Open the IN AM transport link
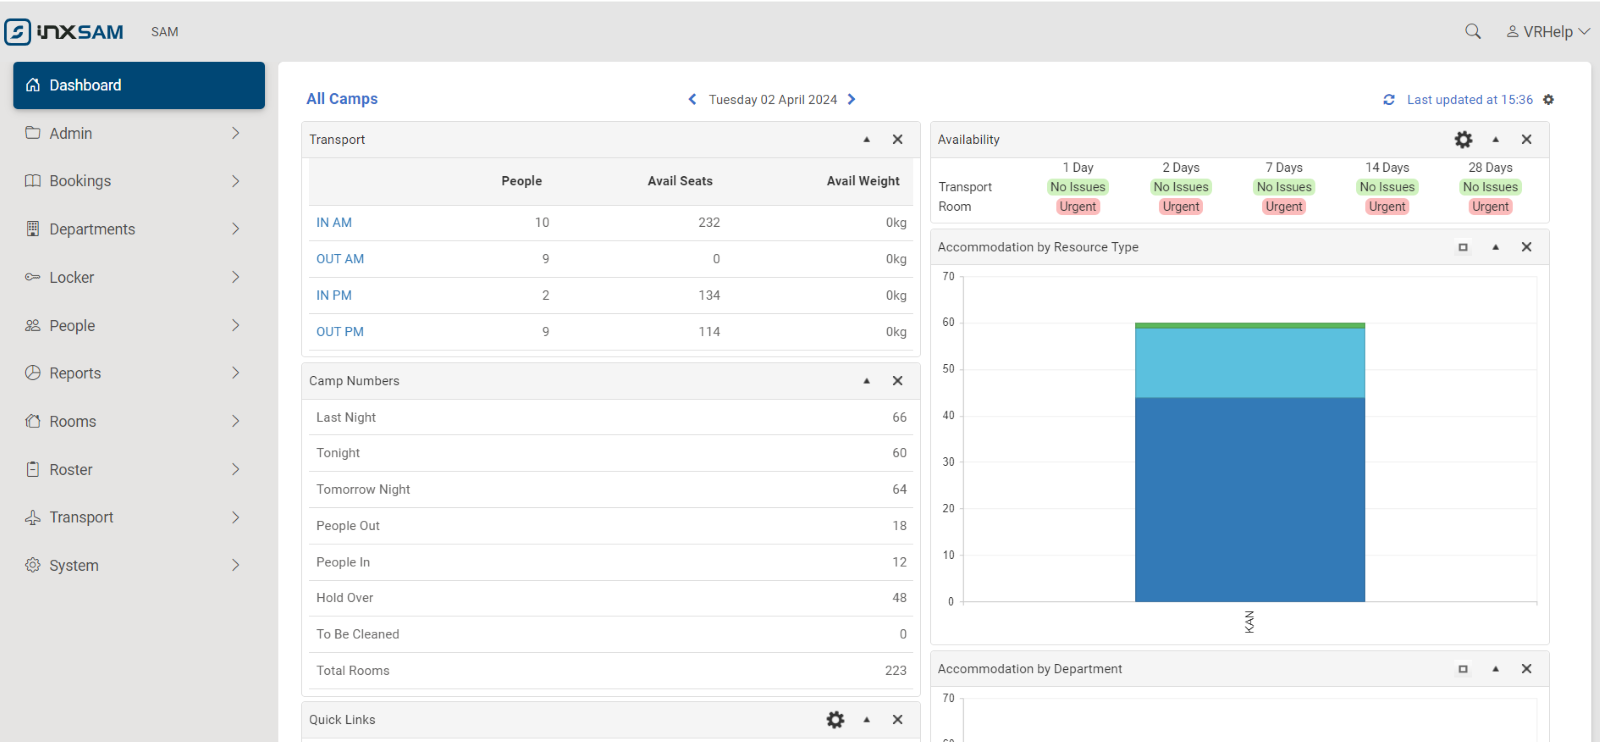Image resolution: width=1600 pixels, height=742 pixels. tap(334, 223)
